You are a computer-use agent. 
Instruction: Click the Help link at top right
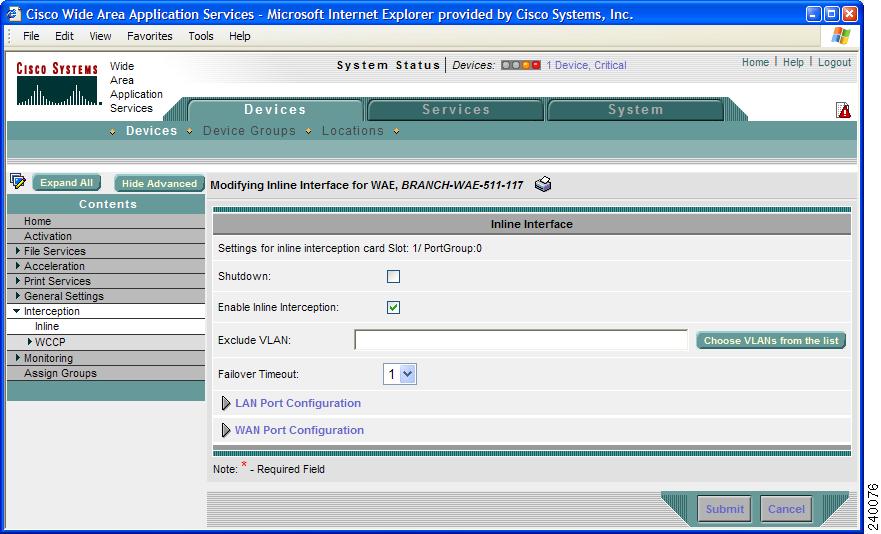(793, 62)
